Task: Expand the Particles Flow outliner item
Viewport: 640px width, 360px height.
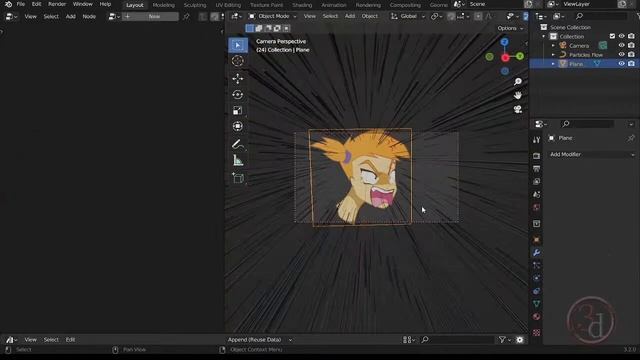Action: [x=553, y=55]
